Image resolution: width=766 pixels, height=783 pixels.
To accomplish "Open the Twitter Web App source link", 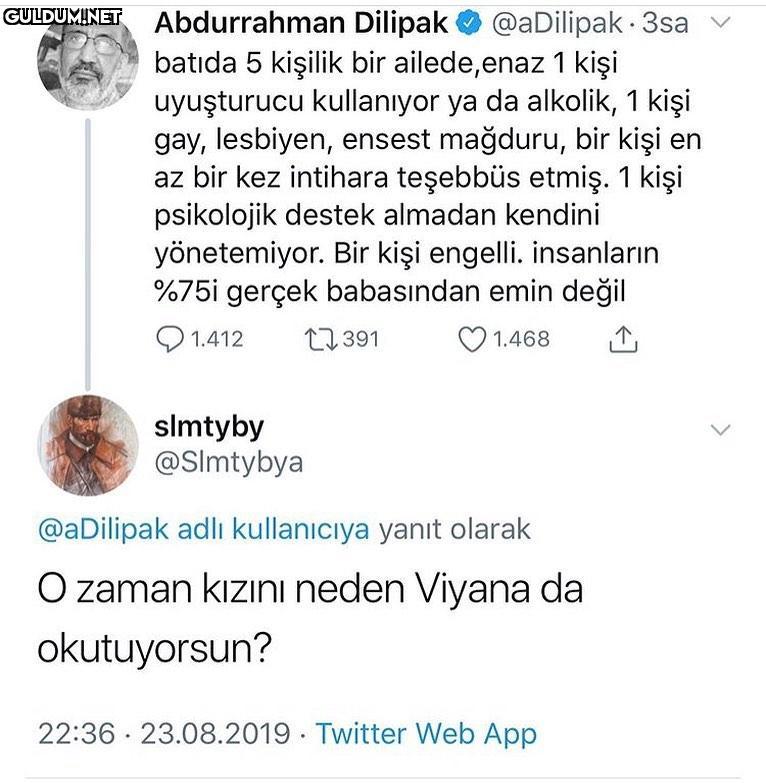I will [426, 733].
